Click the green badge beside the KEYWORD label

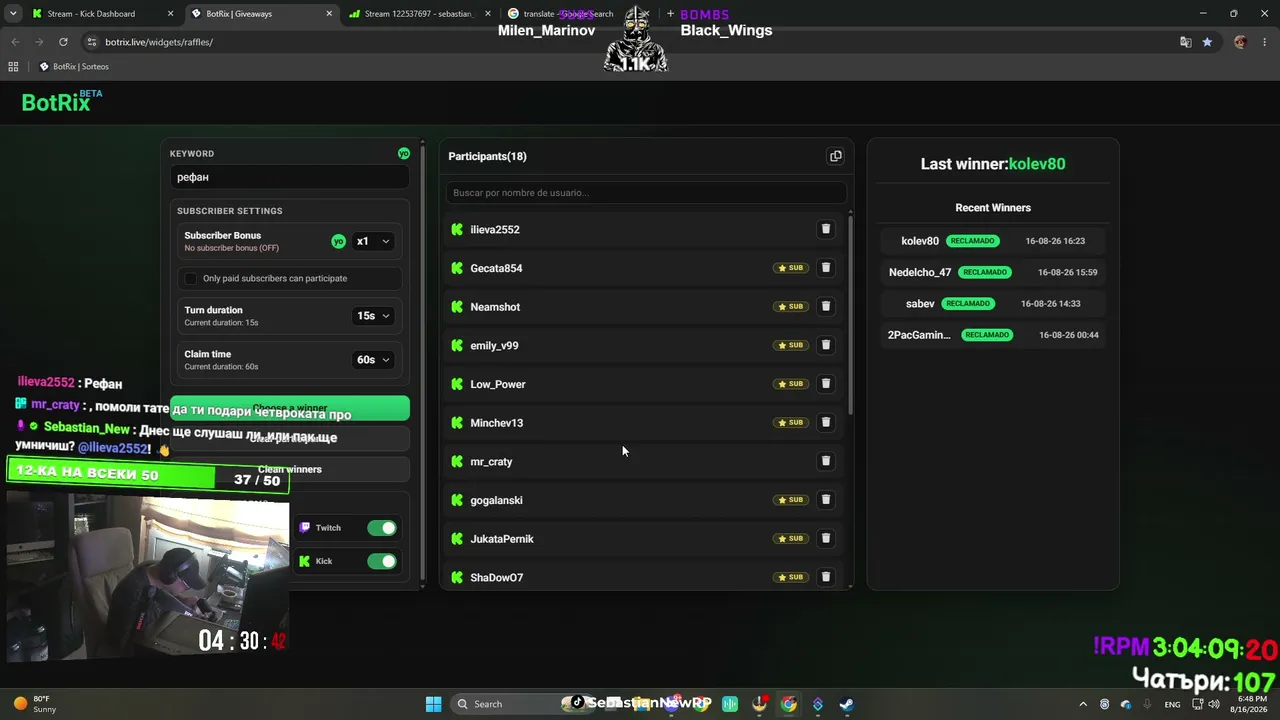[x=404, y=153]
